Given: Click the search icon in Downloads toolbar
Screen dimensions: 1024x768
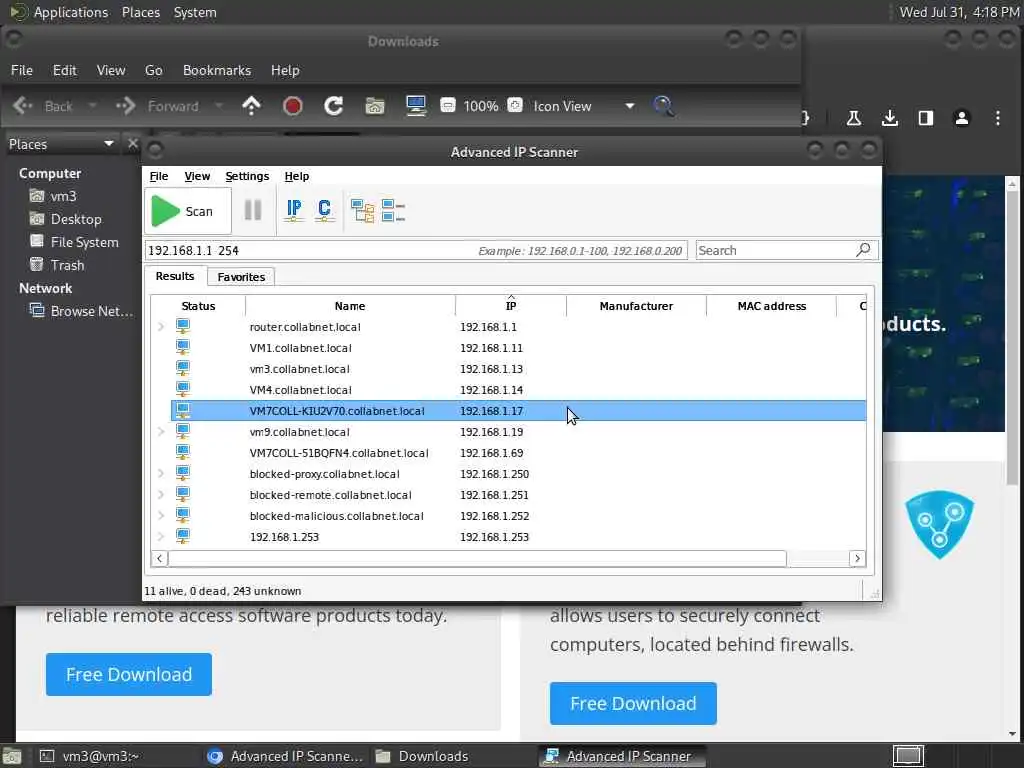Looking at the screenshot, I should click(x=663, y=106).
